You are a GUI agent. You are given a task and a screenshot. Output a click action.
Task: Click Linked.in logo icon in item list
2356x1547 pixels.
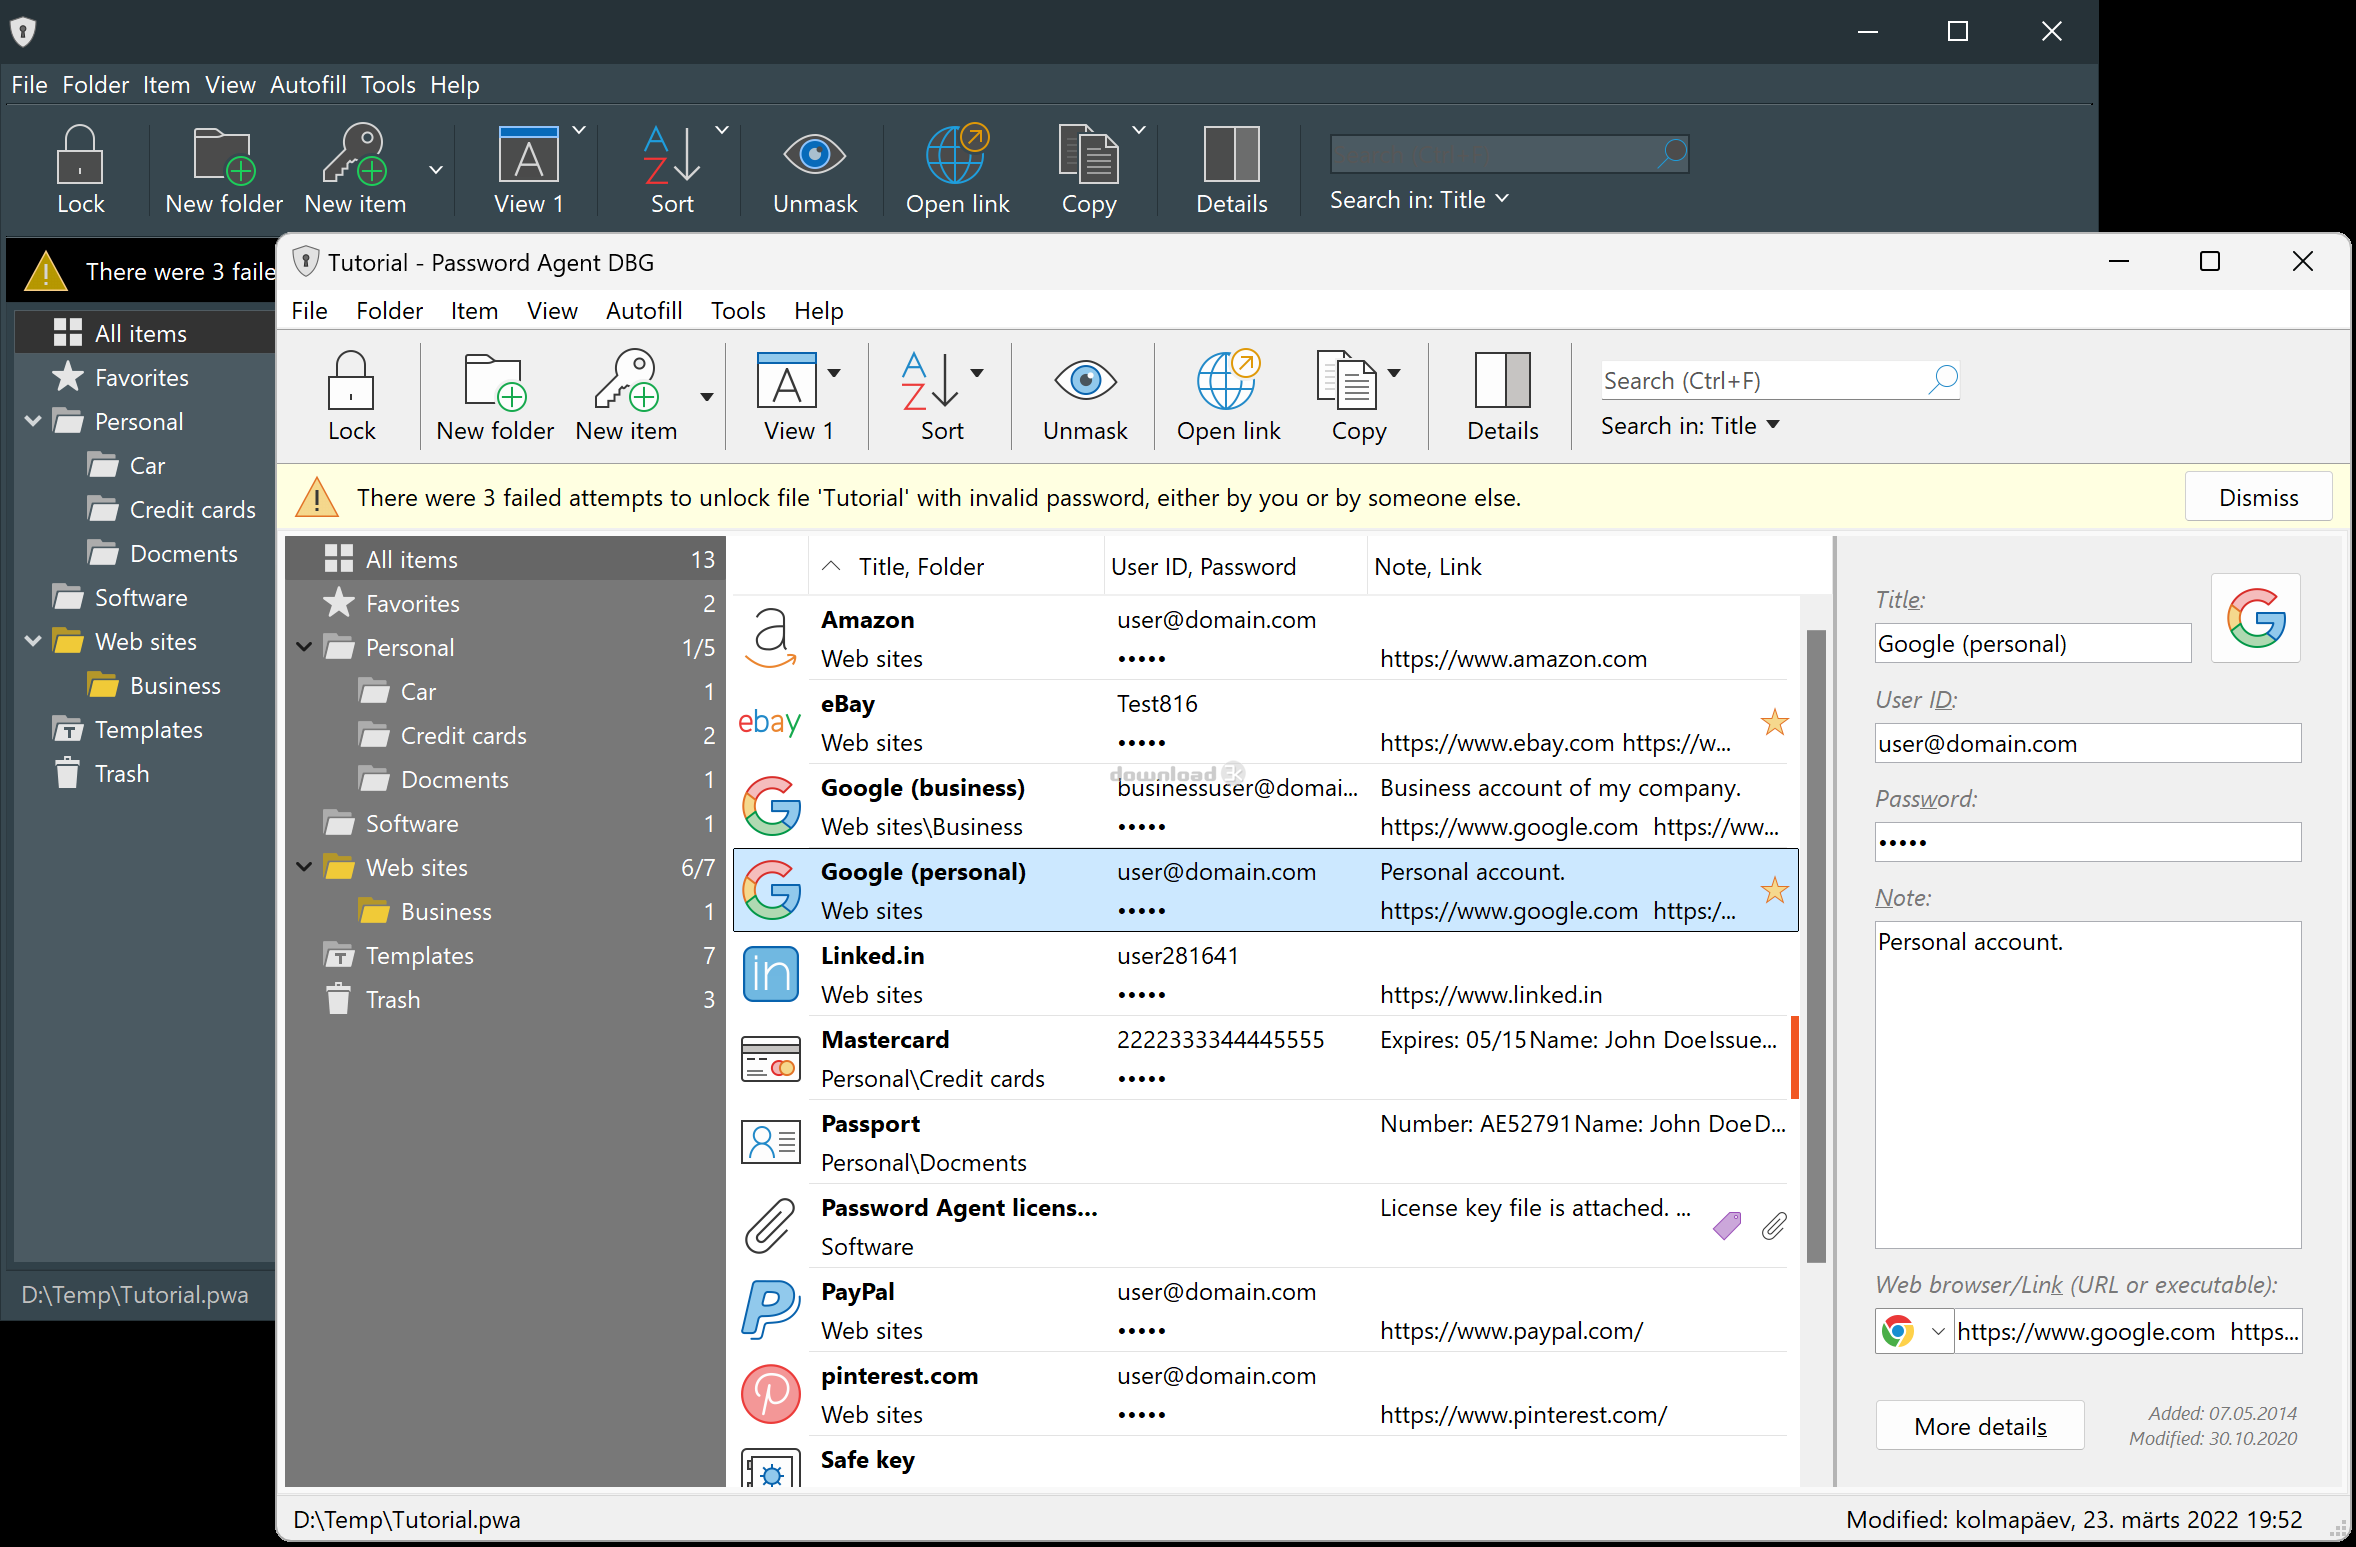point(771,974)
